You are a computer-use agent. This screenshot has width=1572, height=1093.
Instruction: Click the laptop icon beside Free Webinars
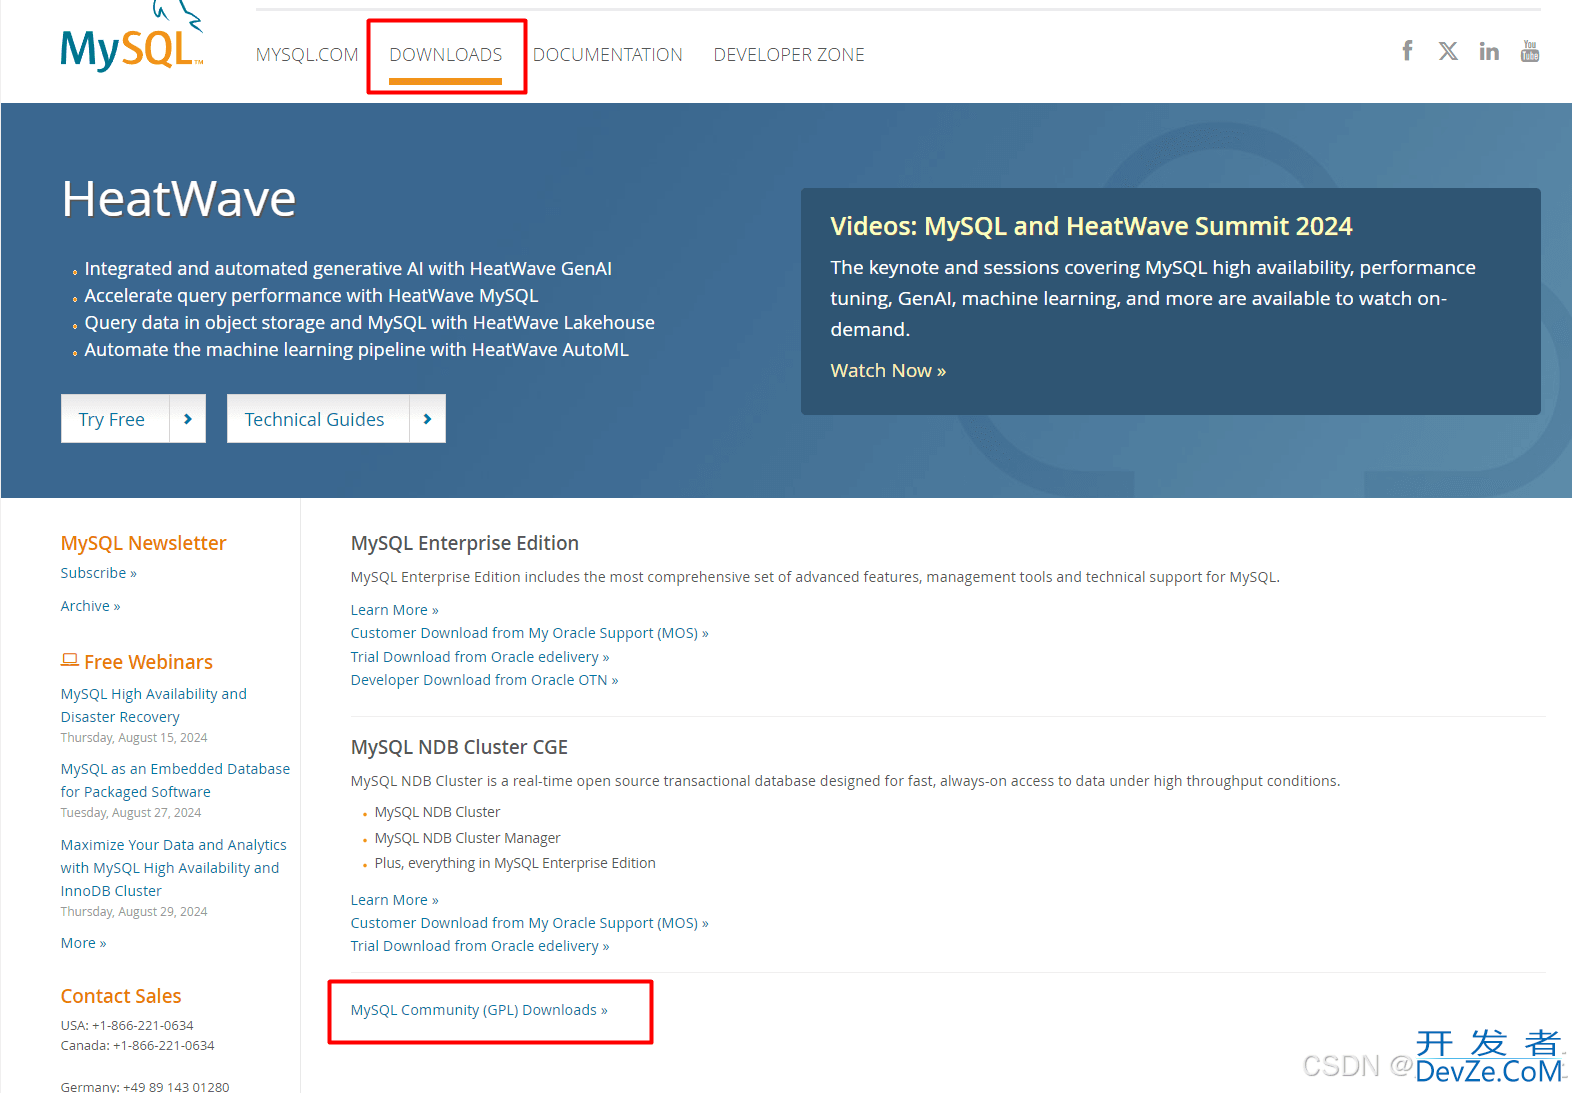69,660
